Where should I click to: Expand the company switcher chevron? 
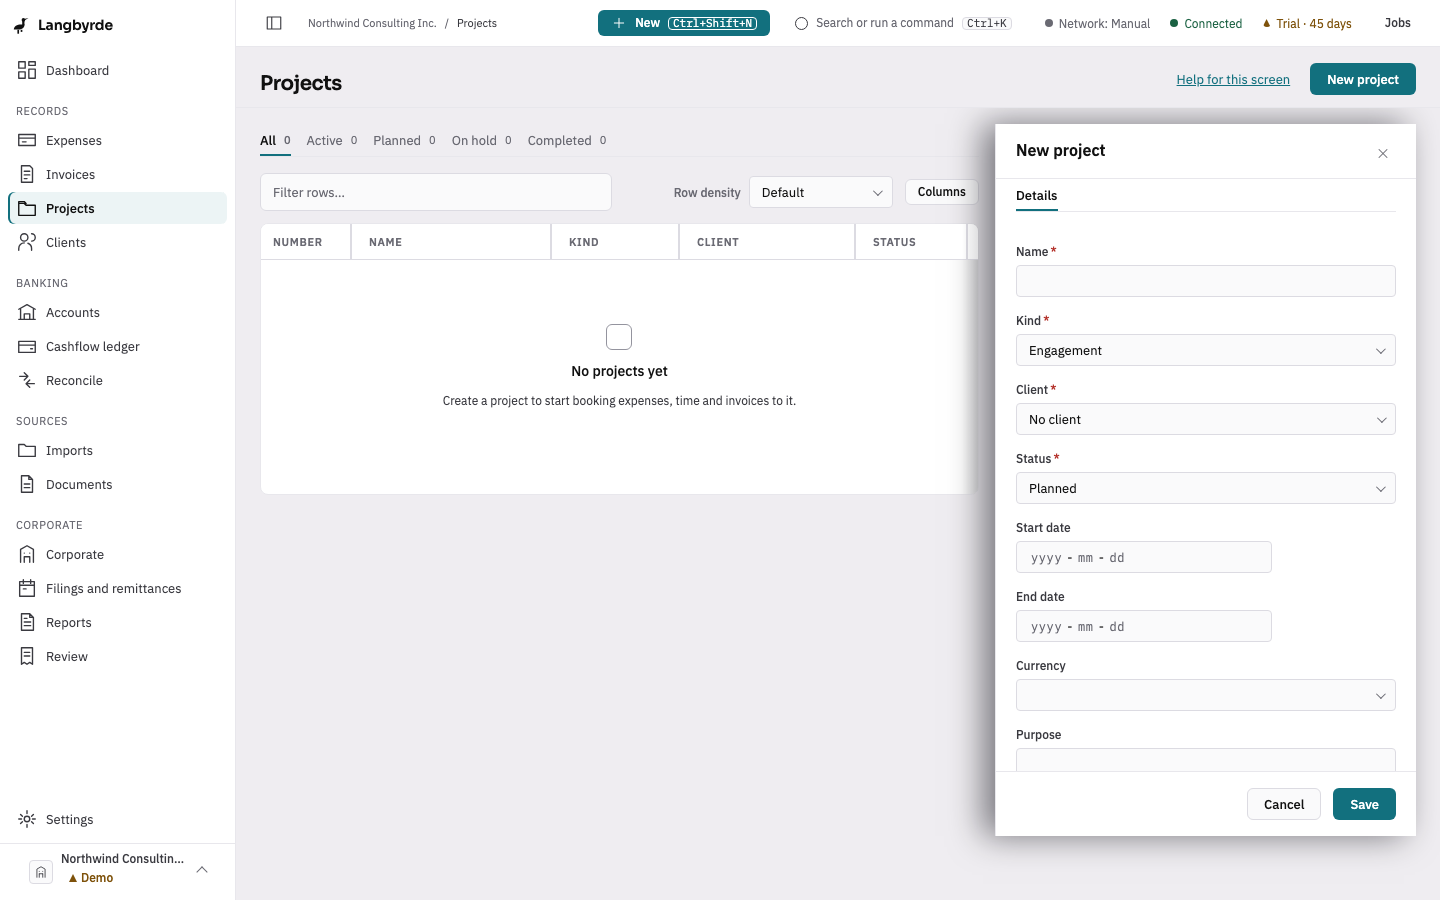(202, 869)
